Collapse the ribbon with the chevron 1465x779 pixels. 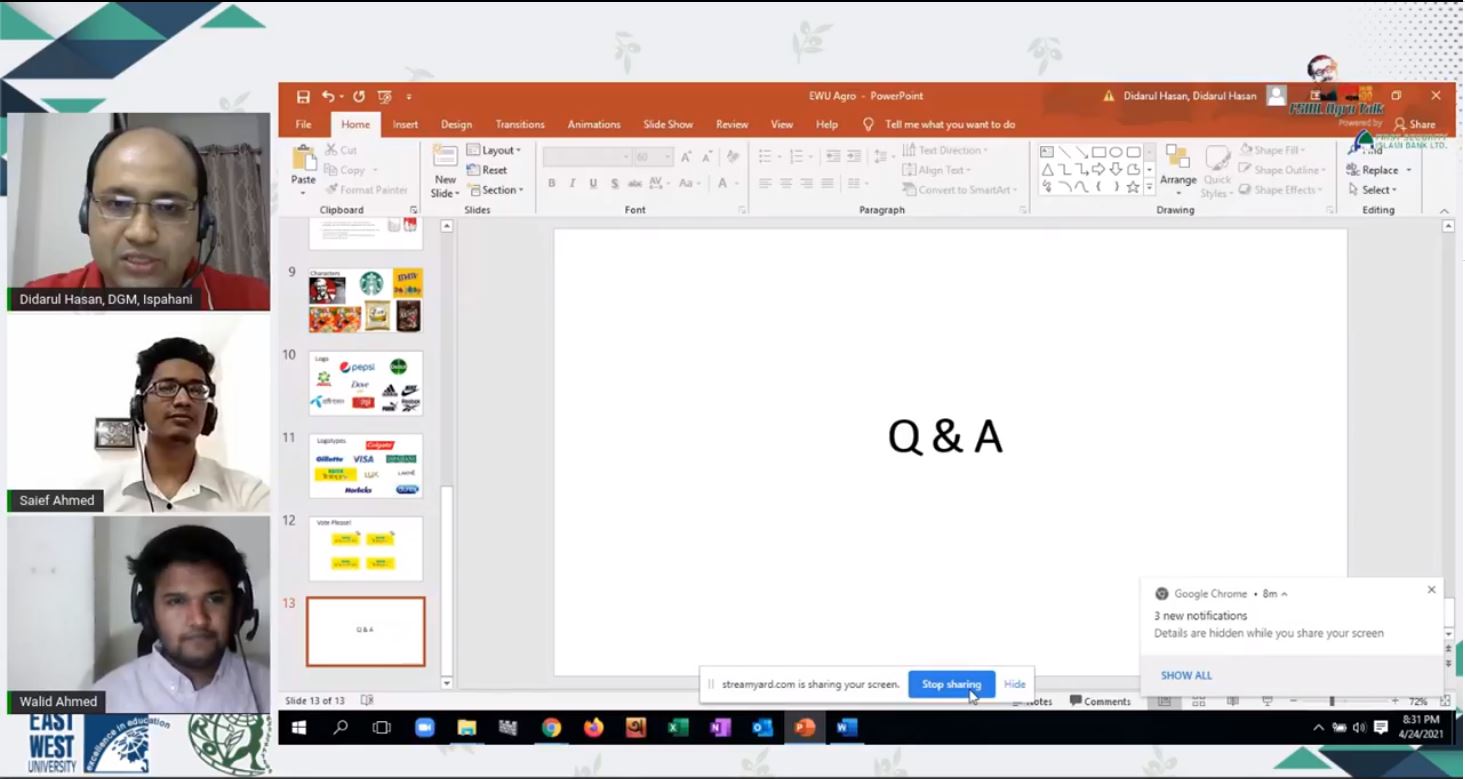coord(1444,210)
